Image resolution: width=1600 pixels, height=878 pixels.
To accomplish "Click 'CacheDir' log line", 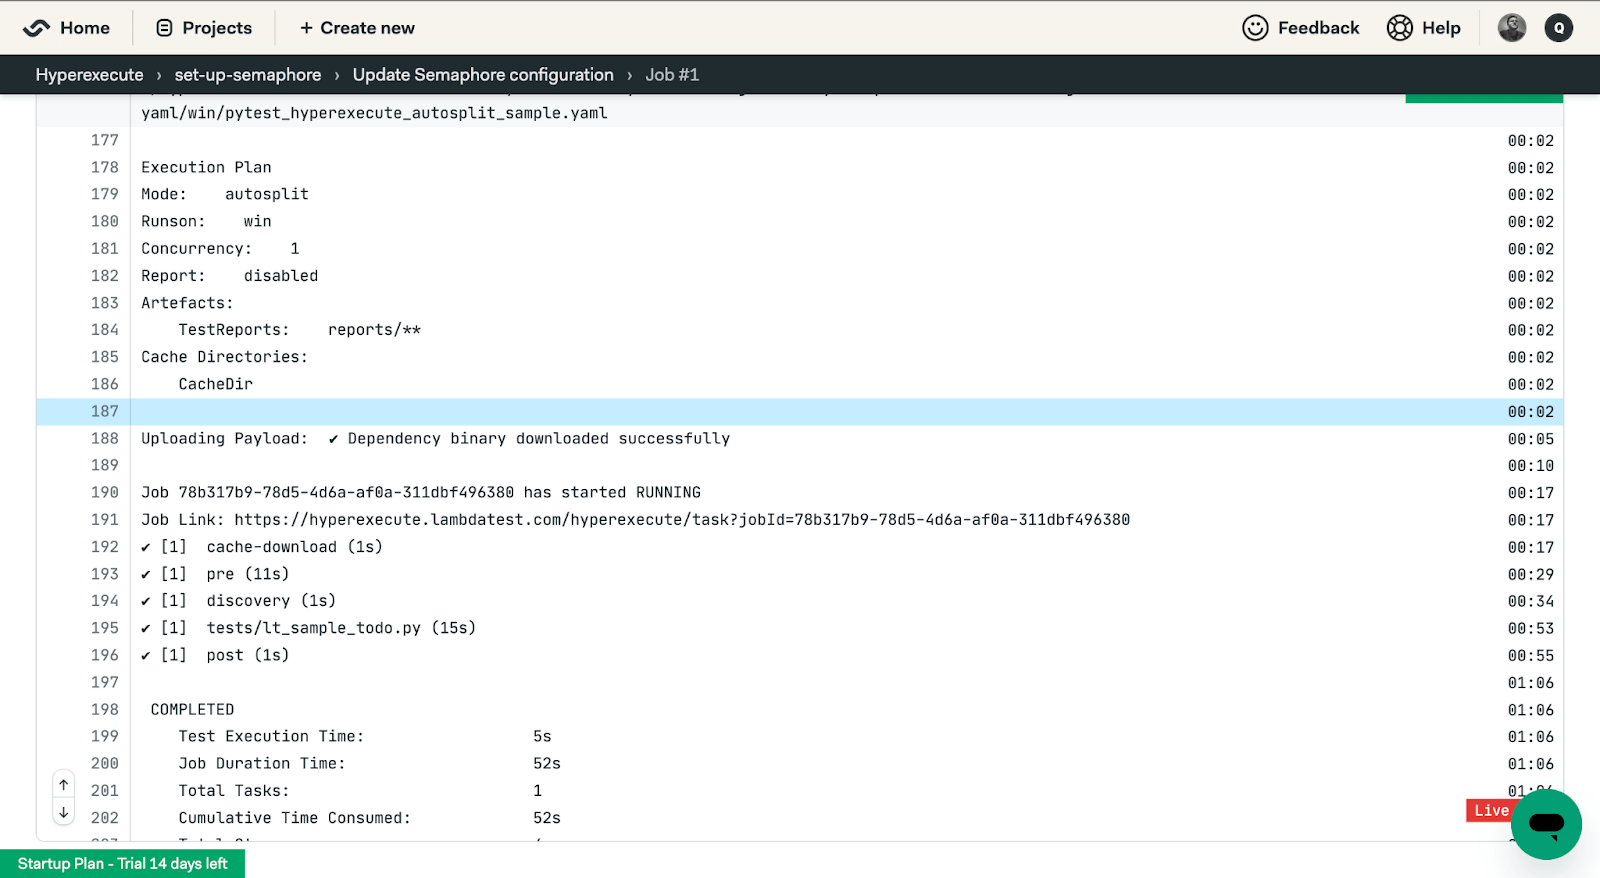I will 216,384.
